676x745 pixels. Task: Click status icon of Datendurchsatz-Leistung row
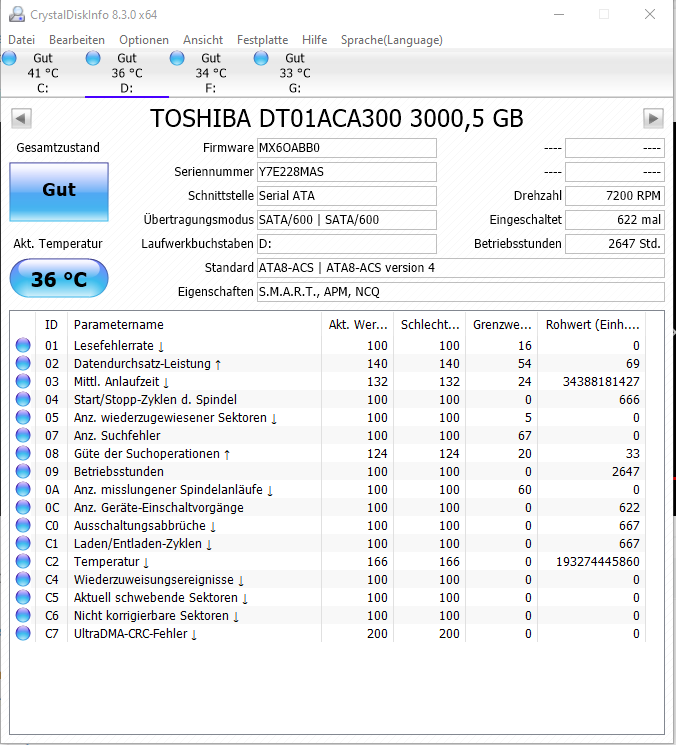(x=23, y=363)
